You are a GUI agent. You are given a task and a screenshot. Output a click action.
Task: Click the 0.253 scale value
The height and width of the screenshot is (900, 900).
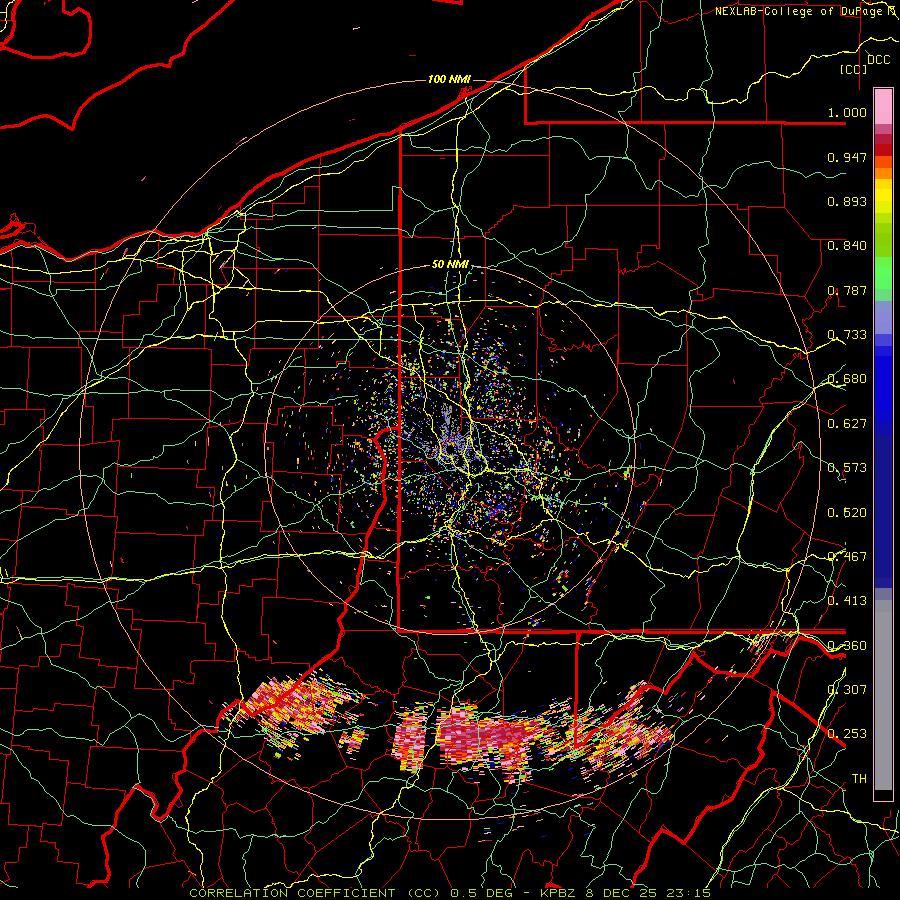tap(847, 734)
